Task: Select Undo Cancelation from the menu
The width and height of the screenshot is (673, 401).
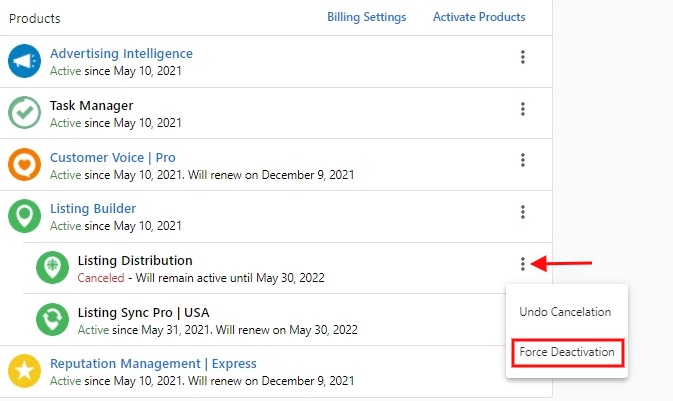Action: coord(567,312)
